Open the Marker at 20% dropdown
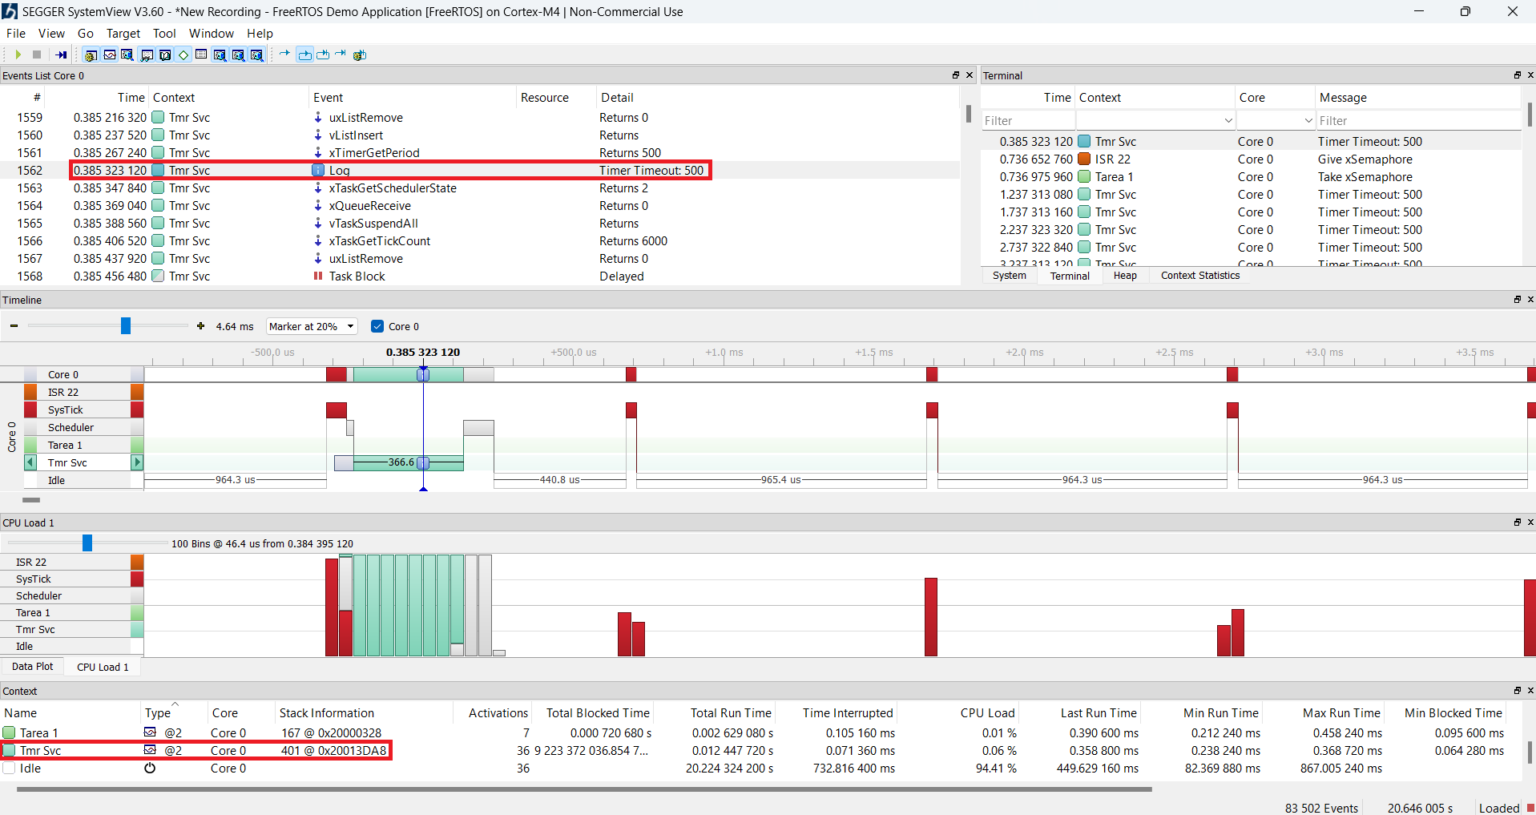The width and height of the screenshot is (1536, 815). pyautogui.click(x=312, y=326)
